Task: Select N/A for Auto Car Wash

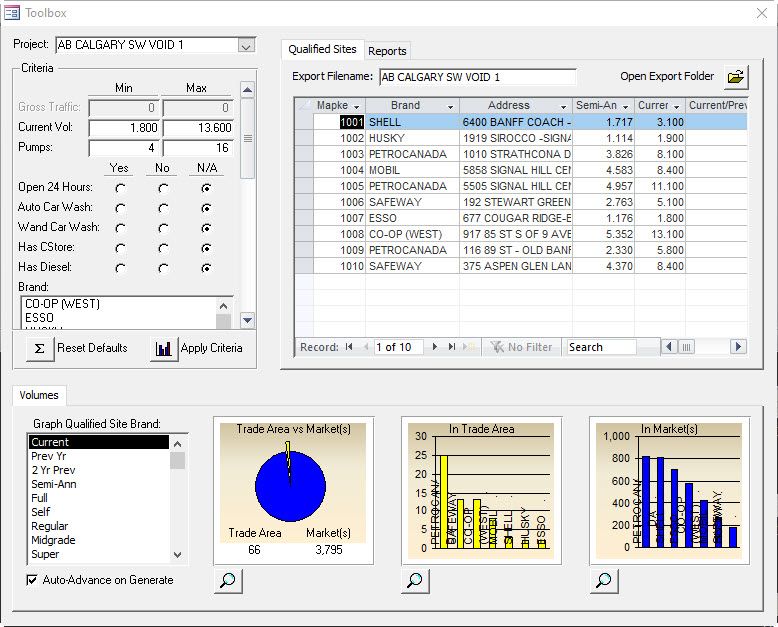Action: click(206, 208)
